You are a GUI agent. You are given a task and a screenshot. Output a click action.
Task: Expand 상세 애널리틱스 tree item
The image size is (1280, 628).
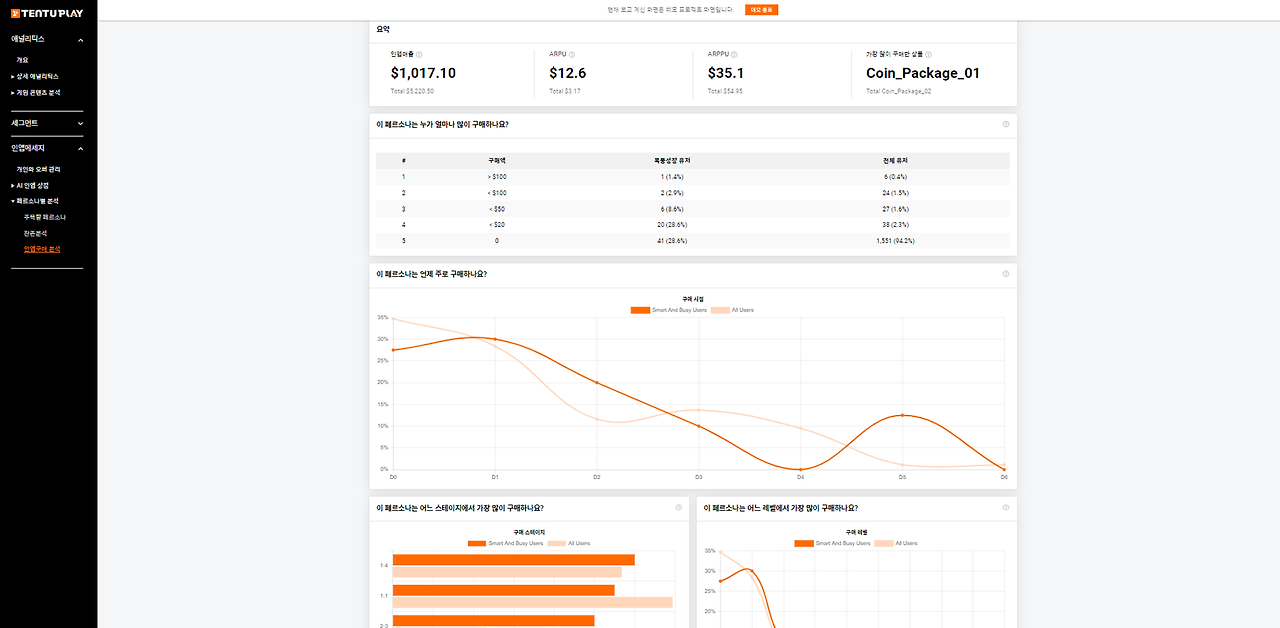click(35, 76)
